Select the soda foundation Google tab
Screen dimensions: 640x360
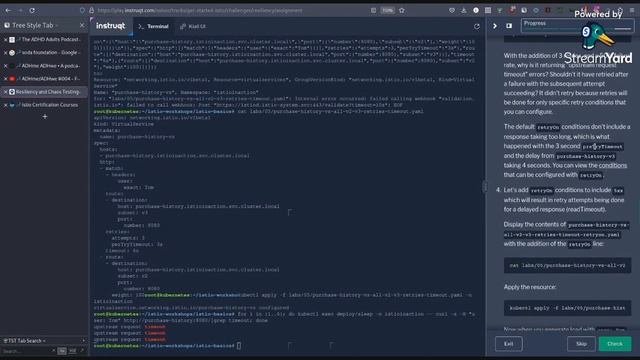(44, 53)
